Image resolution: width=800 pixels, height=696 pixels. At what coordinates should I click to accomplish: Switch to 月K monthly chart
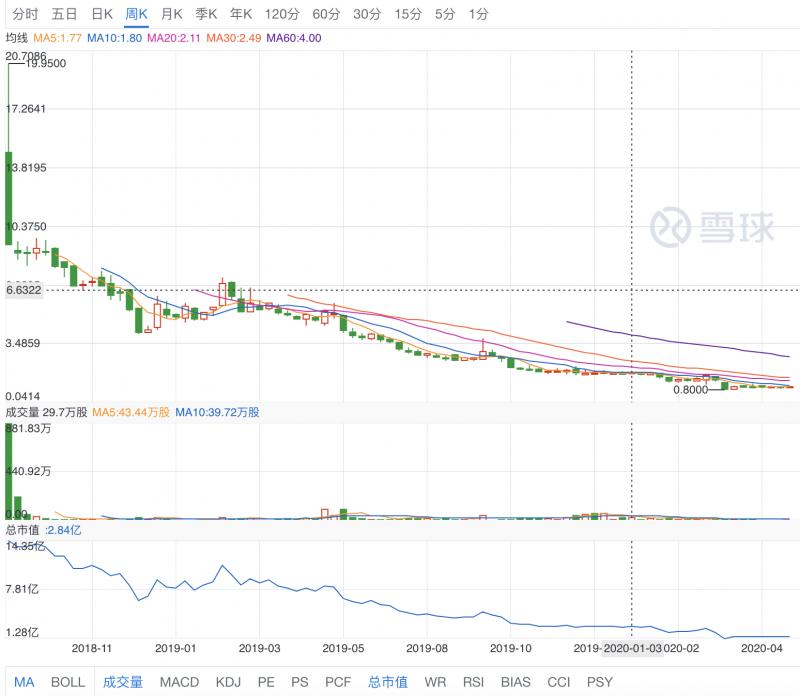[171, 14]
